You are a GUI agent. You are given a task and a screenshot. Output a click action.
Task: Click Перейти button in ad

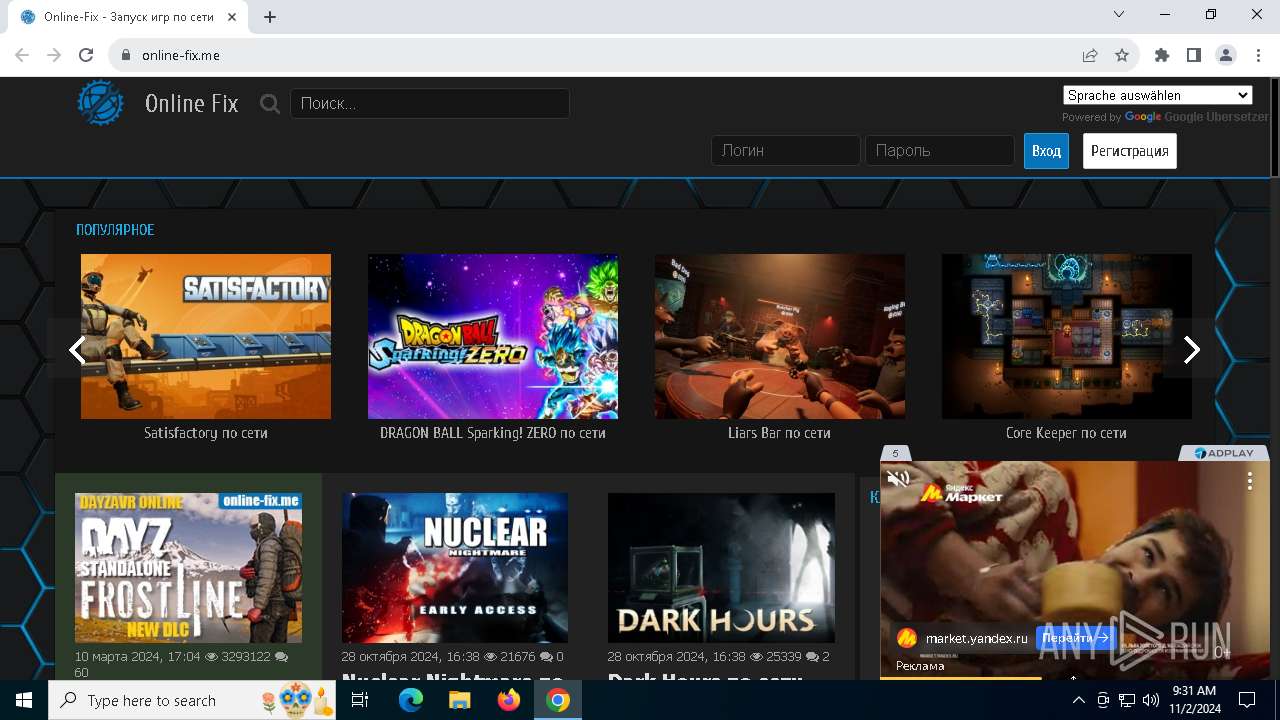tap(1075, 637)
